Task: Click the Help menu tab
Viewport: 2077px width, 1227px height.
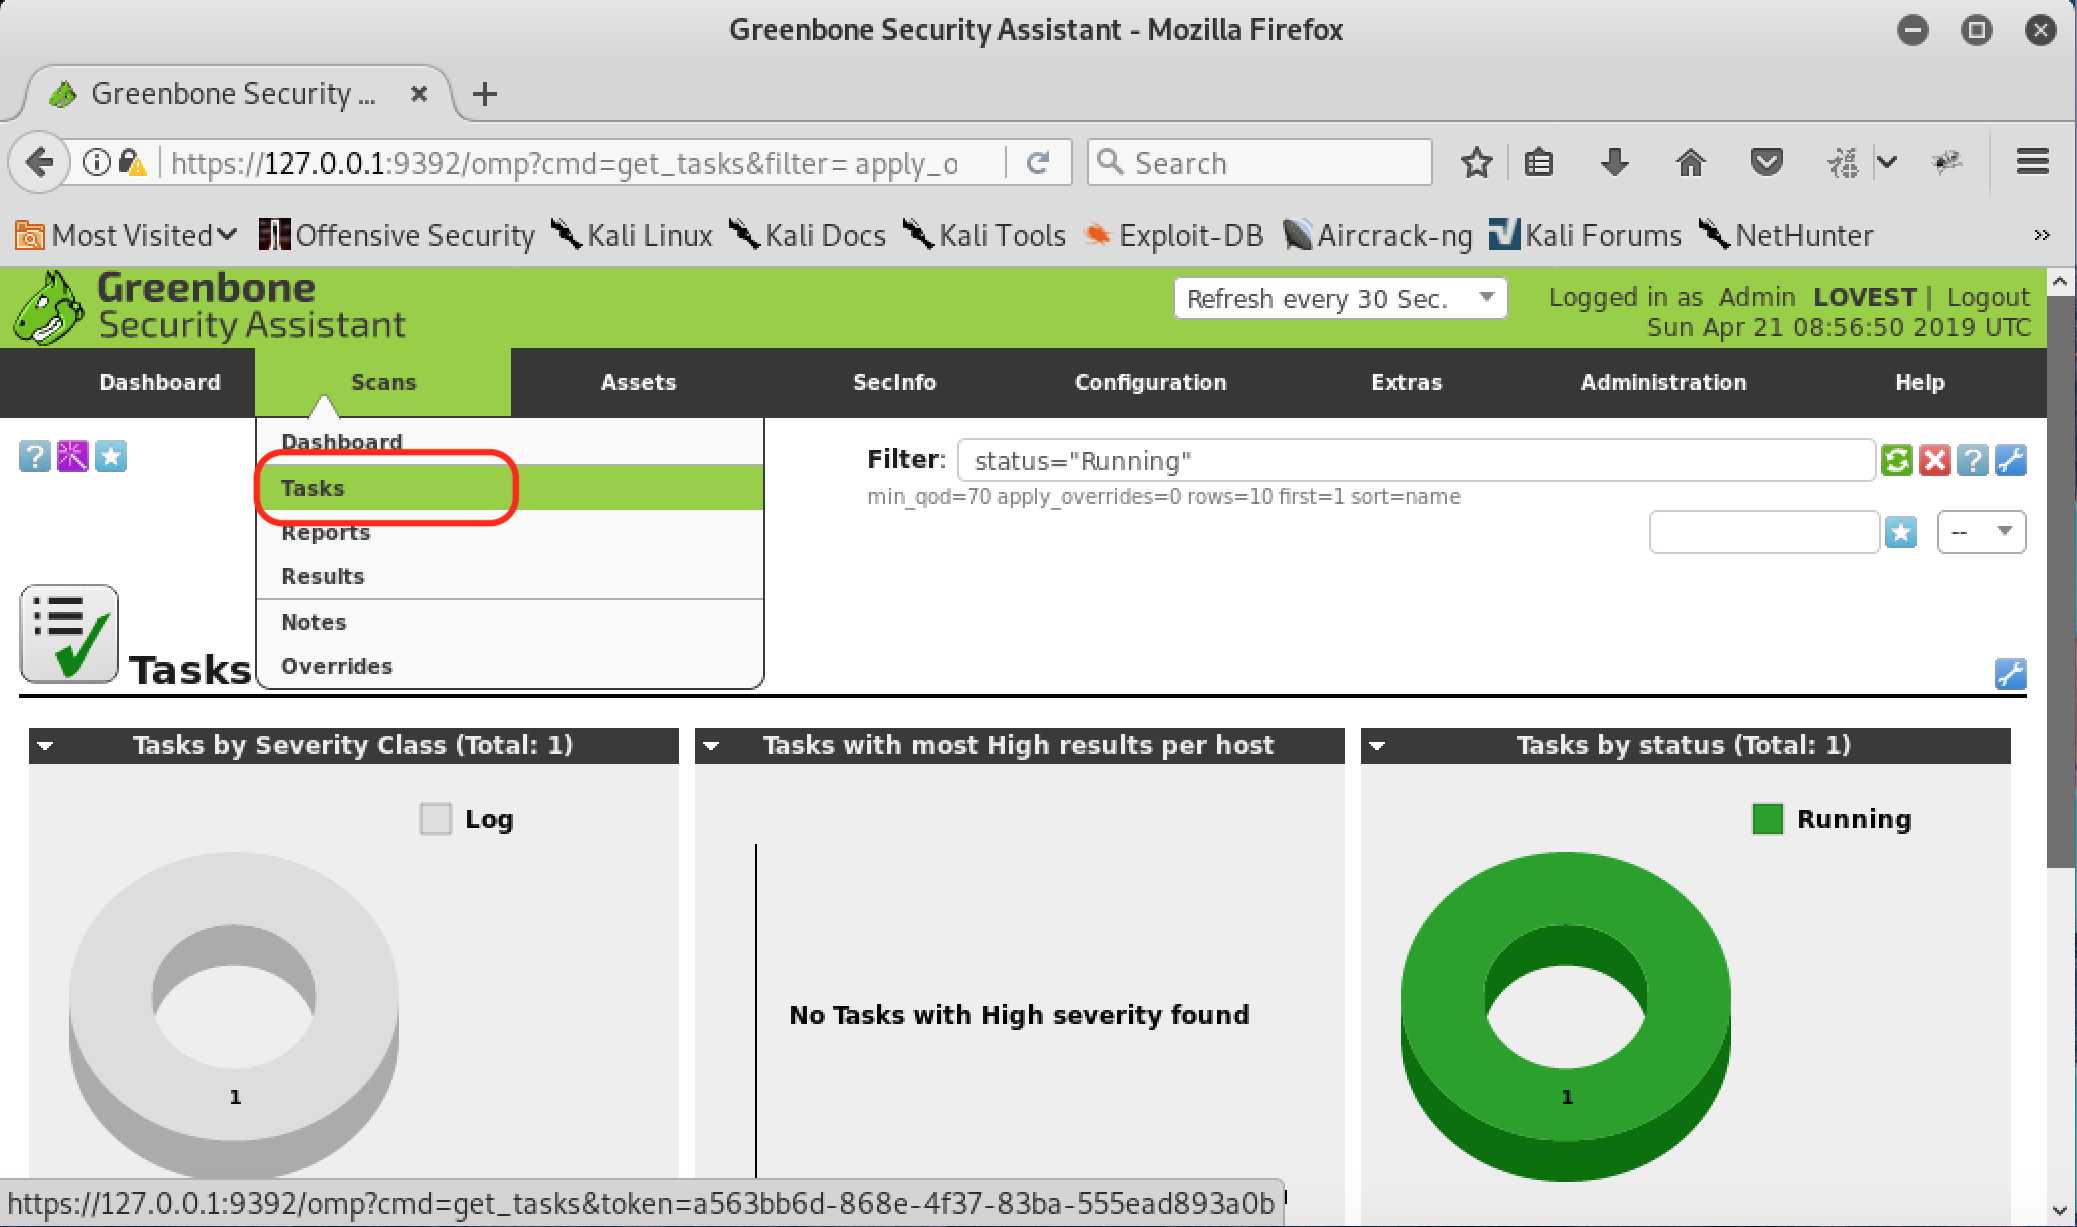Action: [x=1919, y=383]
